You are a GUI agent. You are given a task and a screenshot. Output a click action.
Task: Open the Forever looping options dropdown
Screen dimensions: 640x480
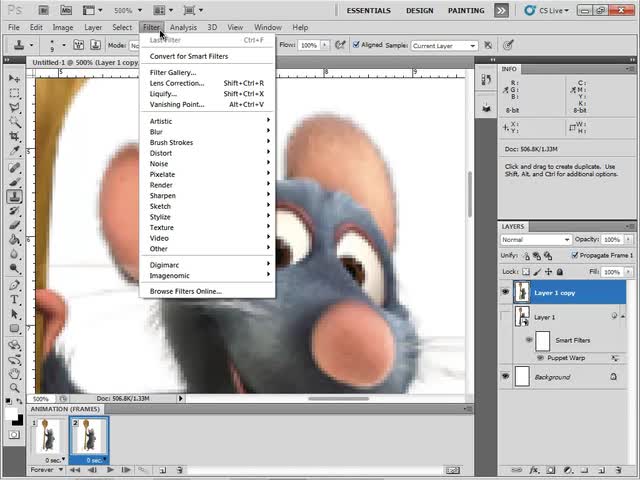[46, 470]
